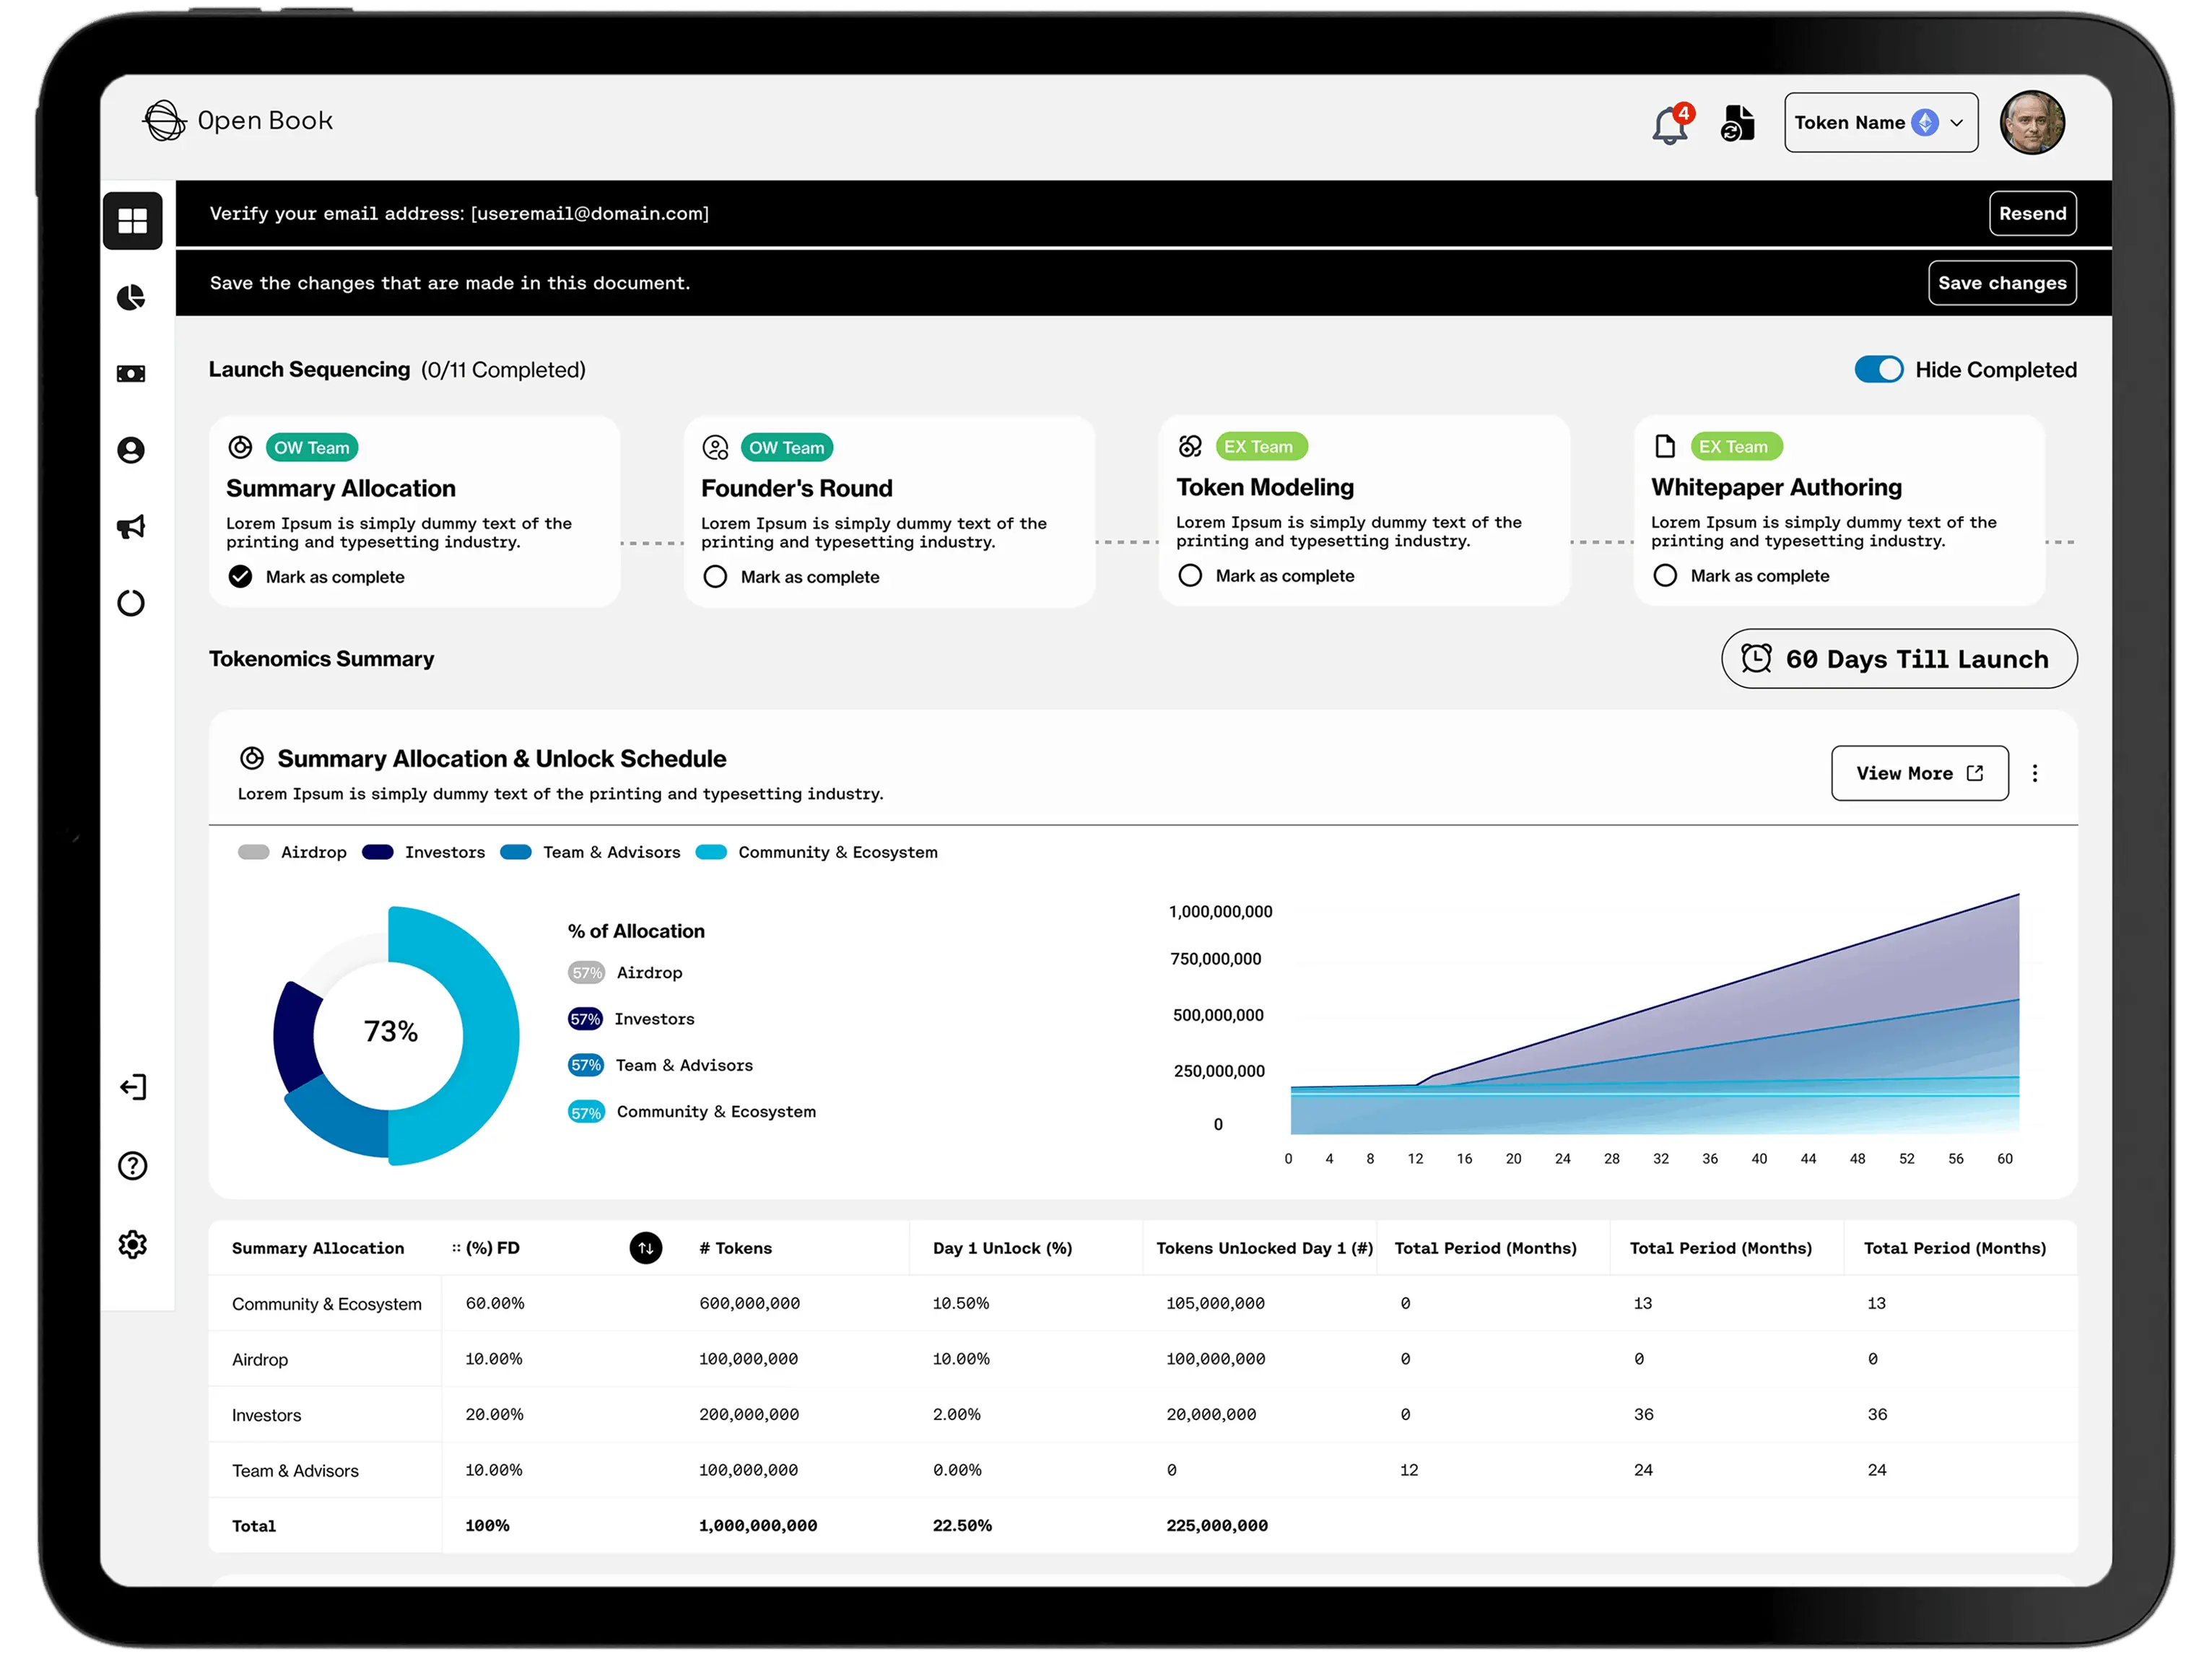Screen dimensions: 2212x1659
Task: Open the dashboard grid icon in sidebar
Action: (x=132, y=220)
